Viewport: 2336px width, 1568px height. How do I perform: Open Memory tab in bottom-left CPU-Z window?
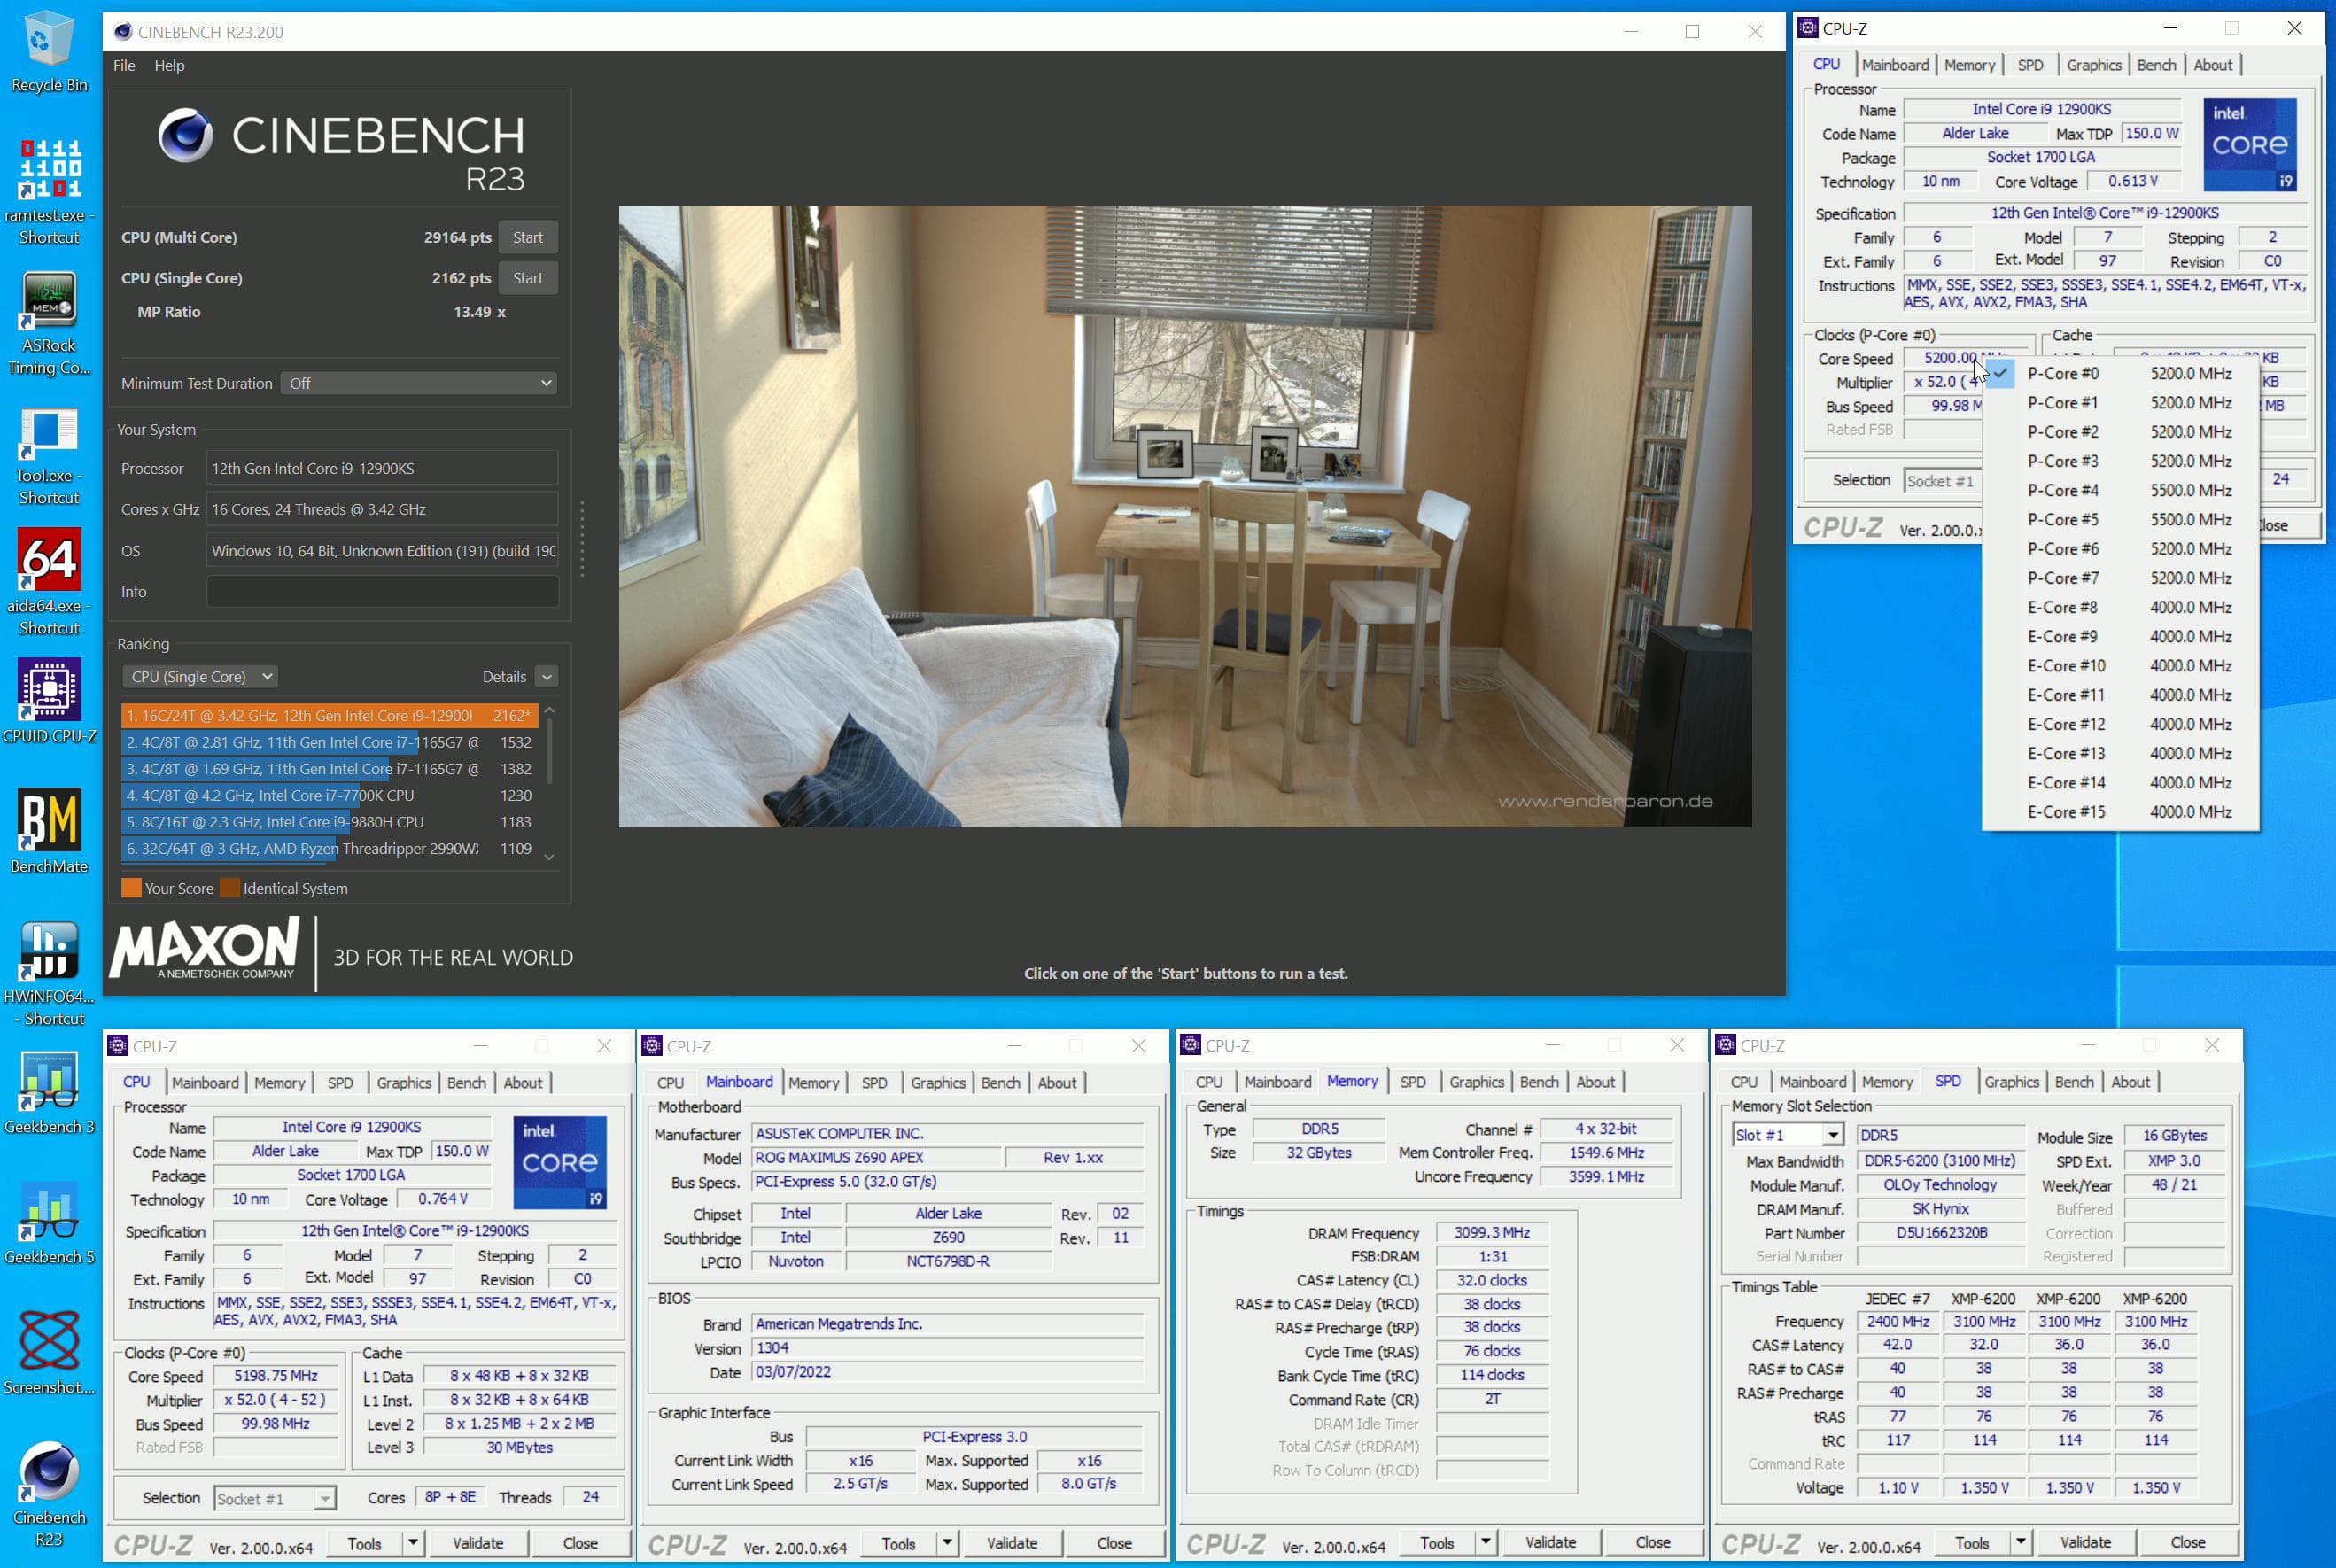tap(279, 1083)
